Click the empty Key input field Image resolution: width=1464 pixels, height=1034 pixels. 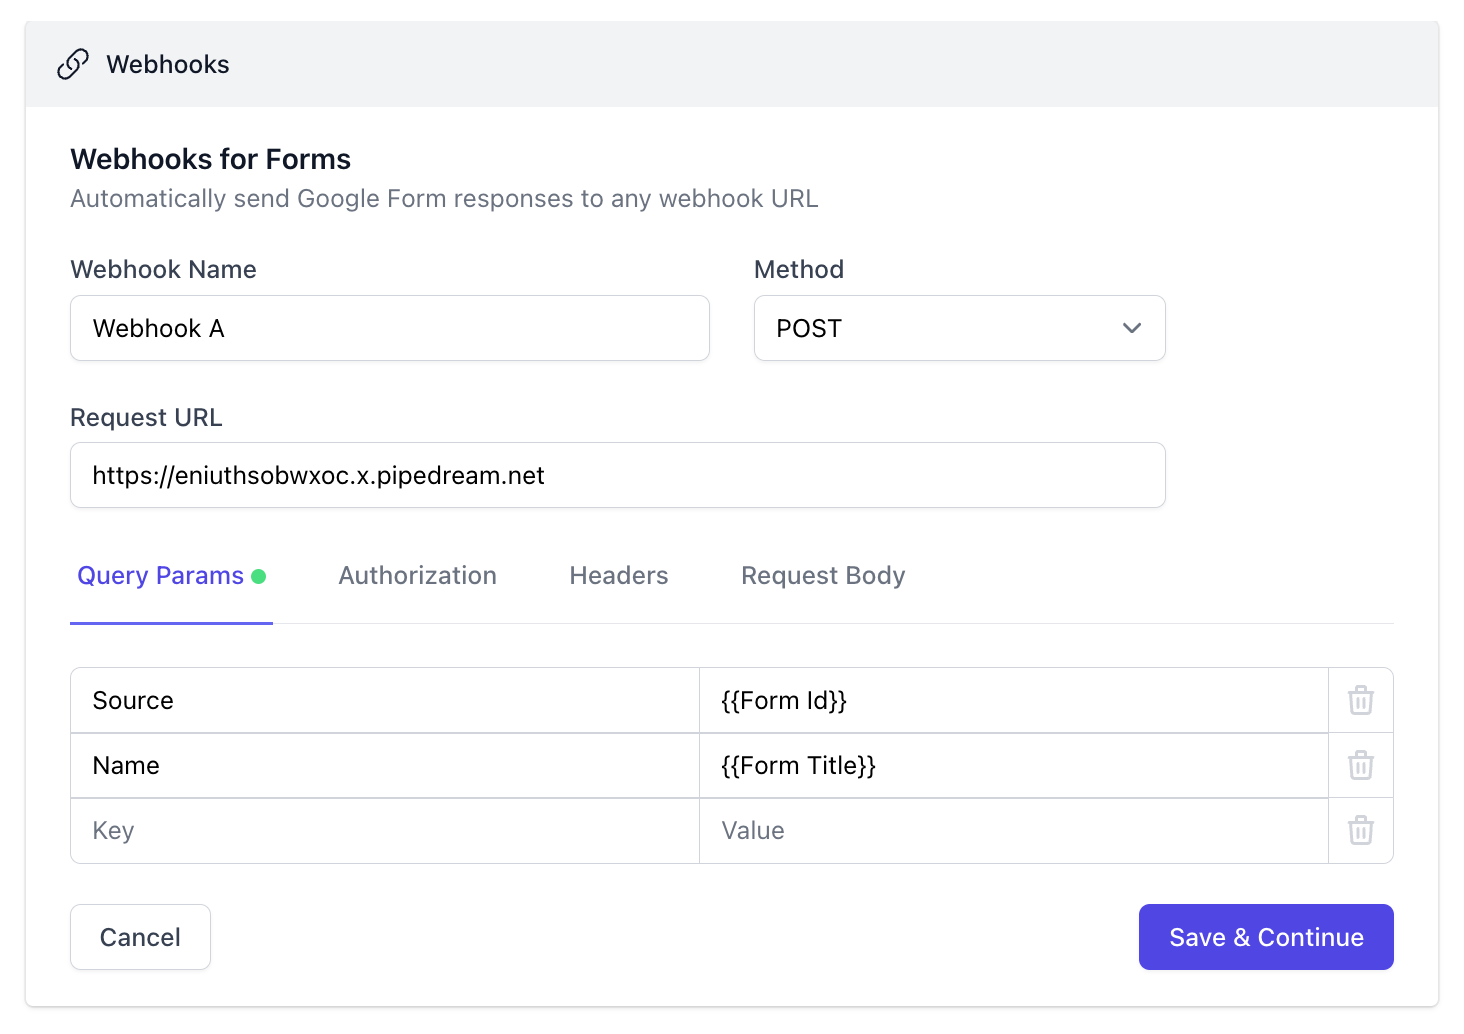tap(384, 830)
